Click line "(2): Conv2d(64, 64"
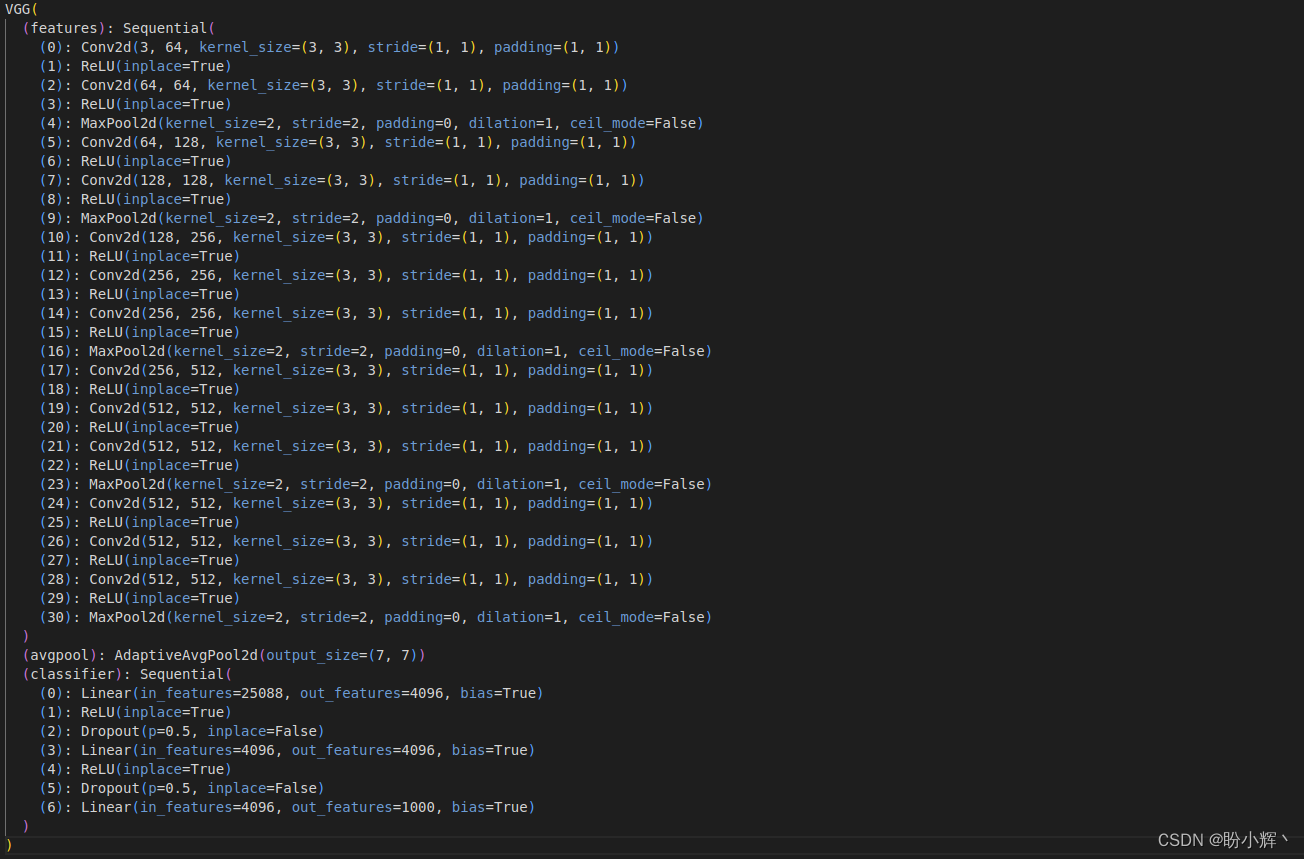This screenshot has height=859, width=1304. (334, 85)
